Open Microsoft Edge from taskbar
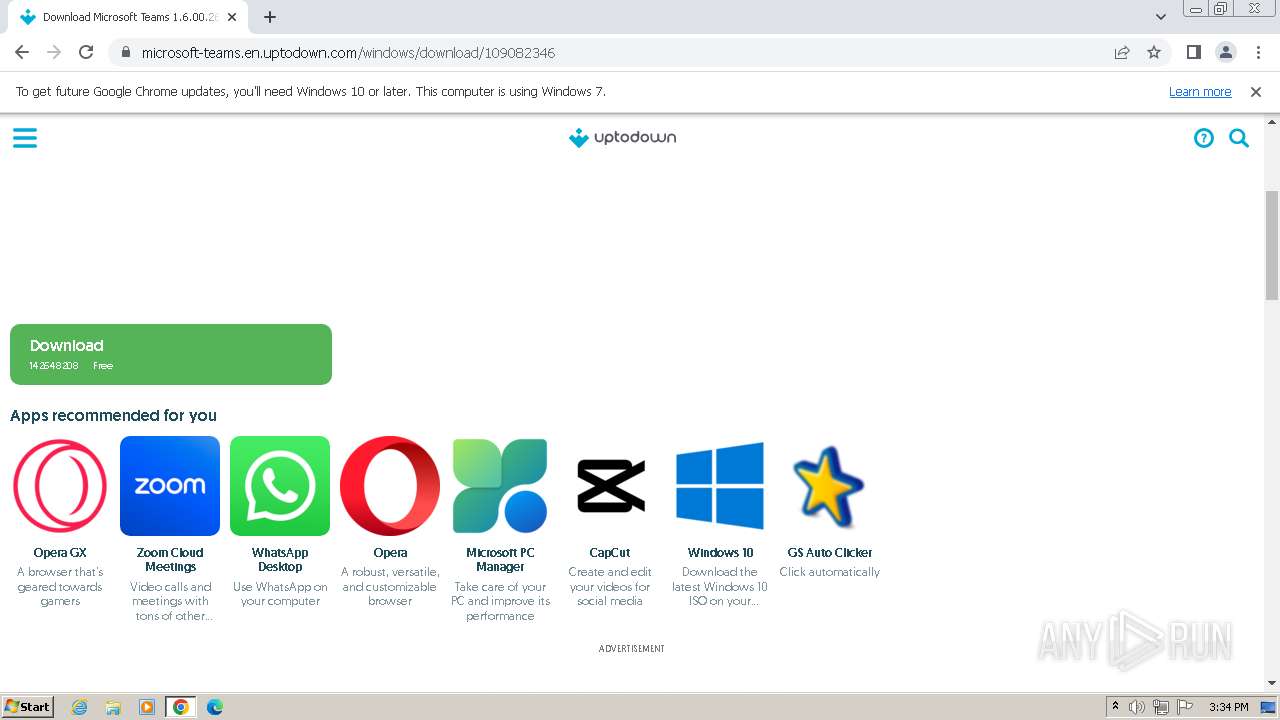1280x720 pixels. pyautogui.click(x=215, y=707)
